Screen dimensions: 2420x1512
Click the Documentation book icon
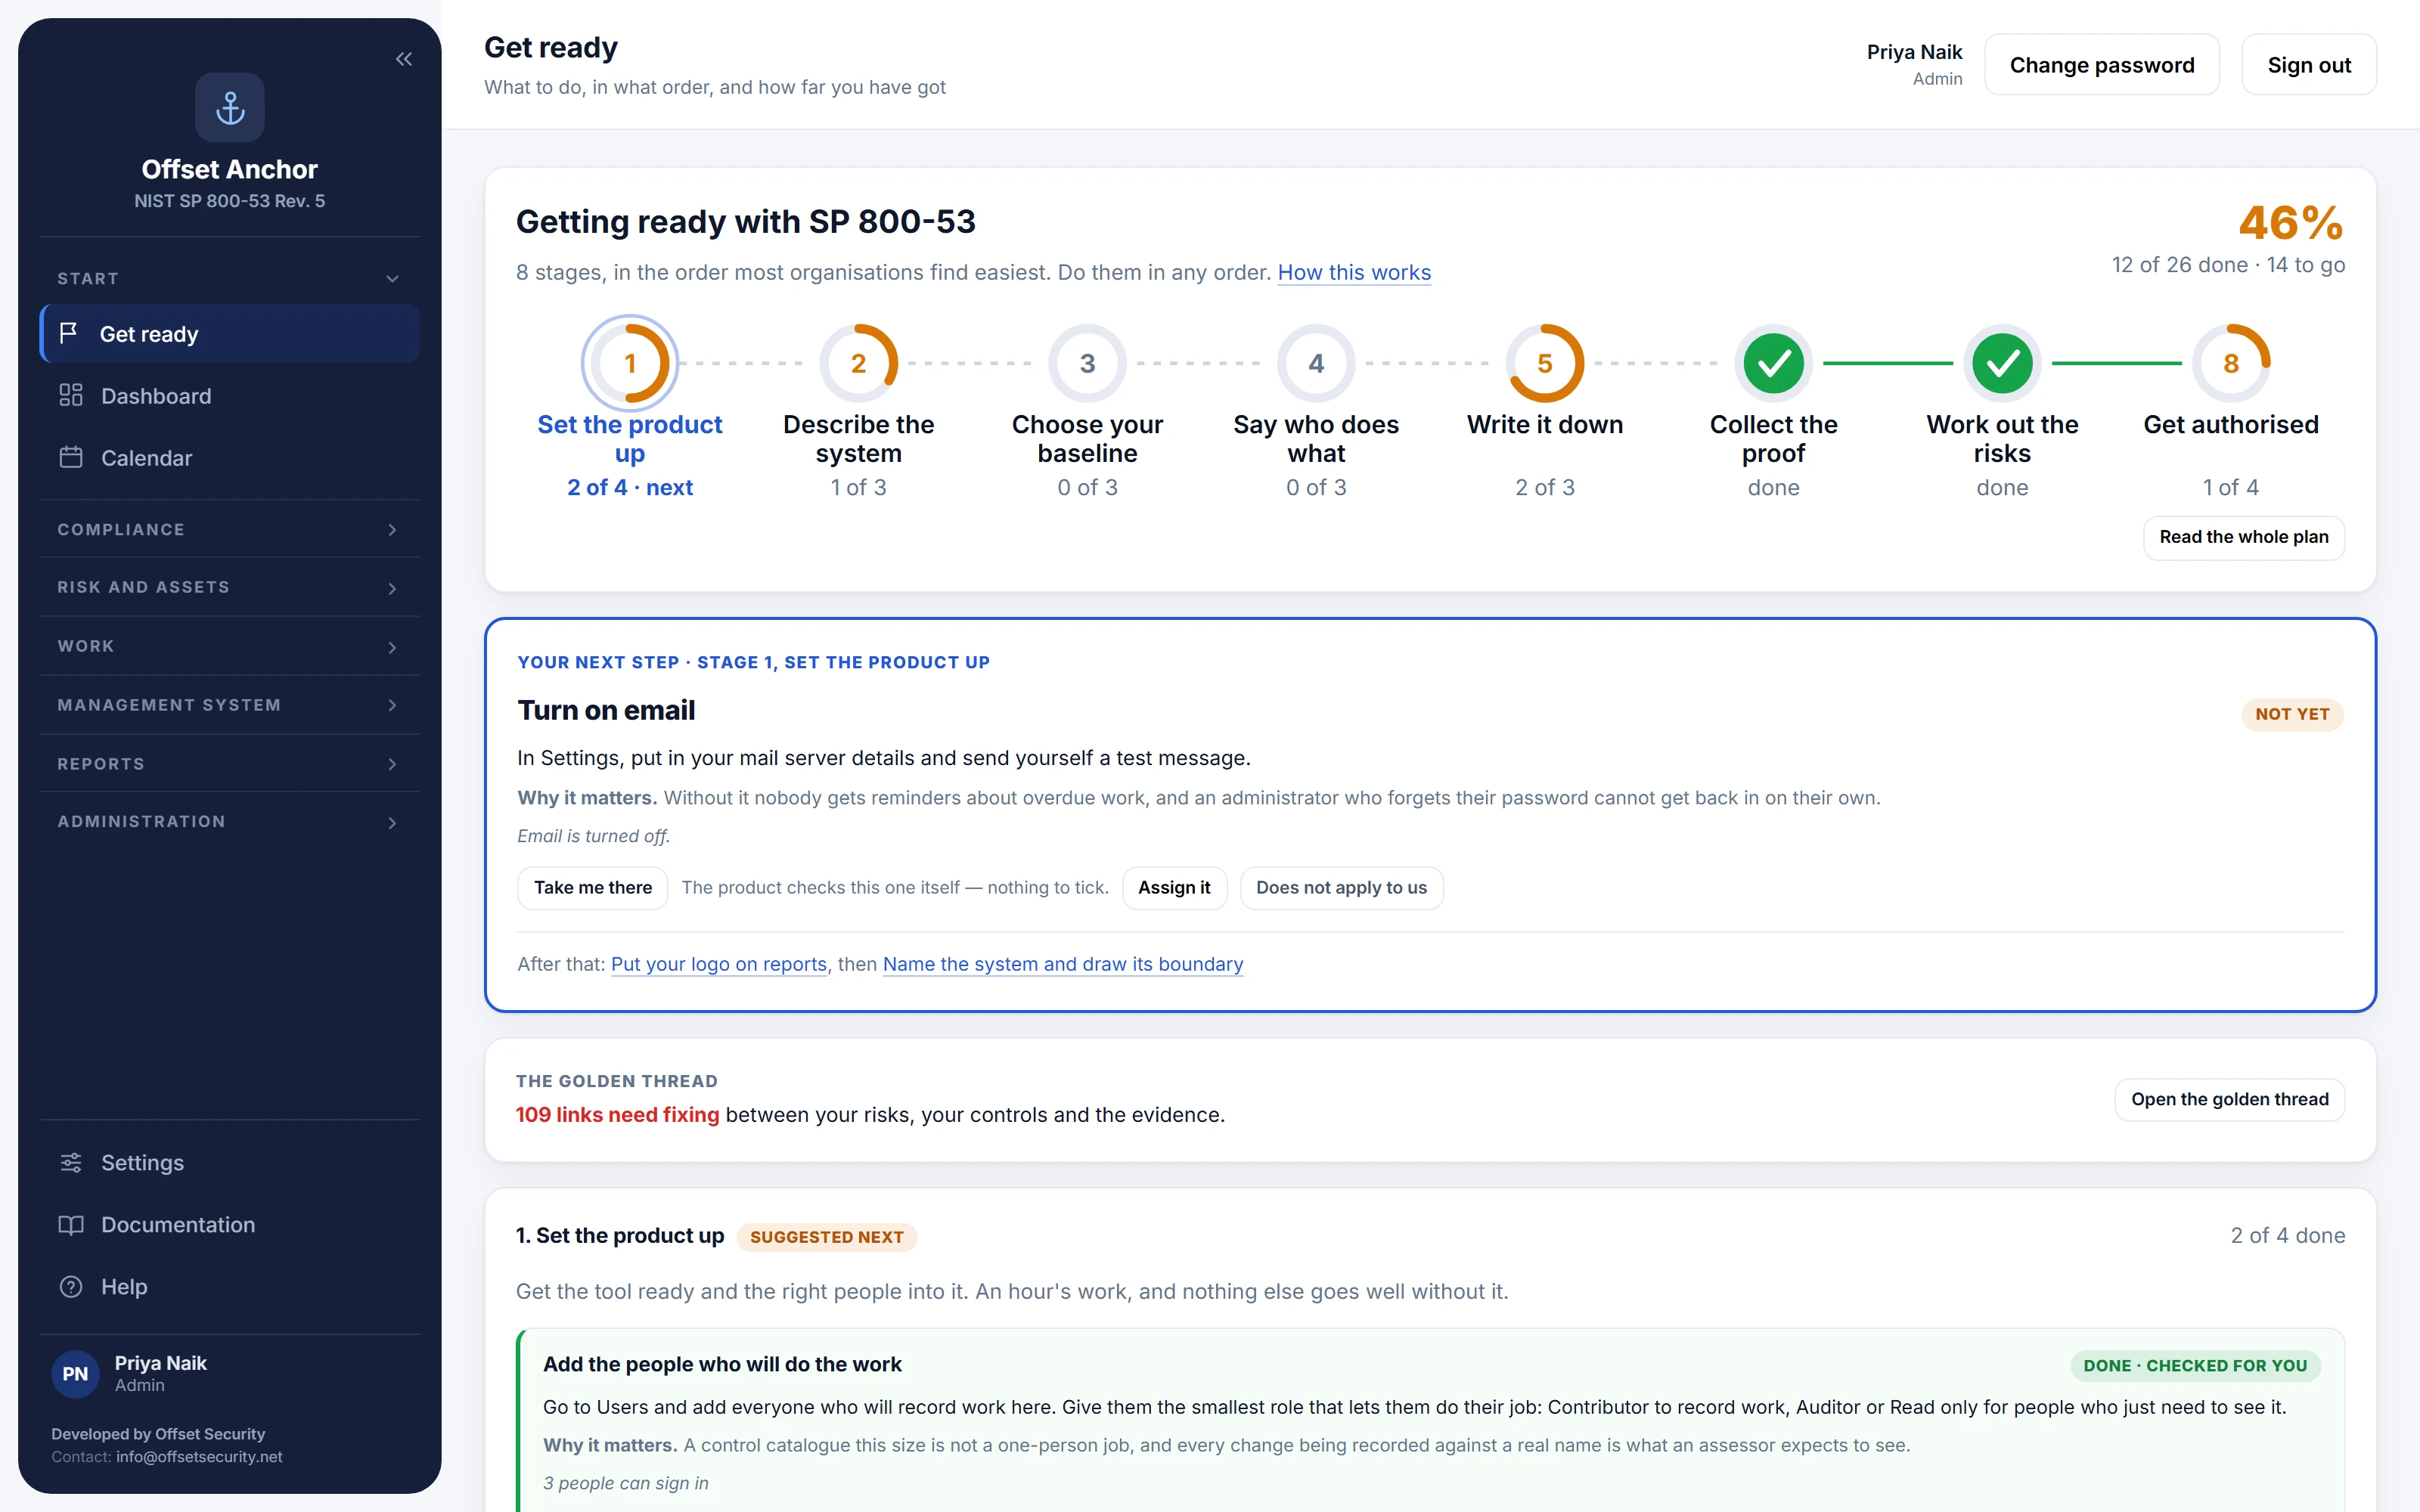click(71, 1224)
